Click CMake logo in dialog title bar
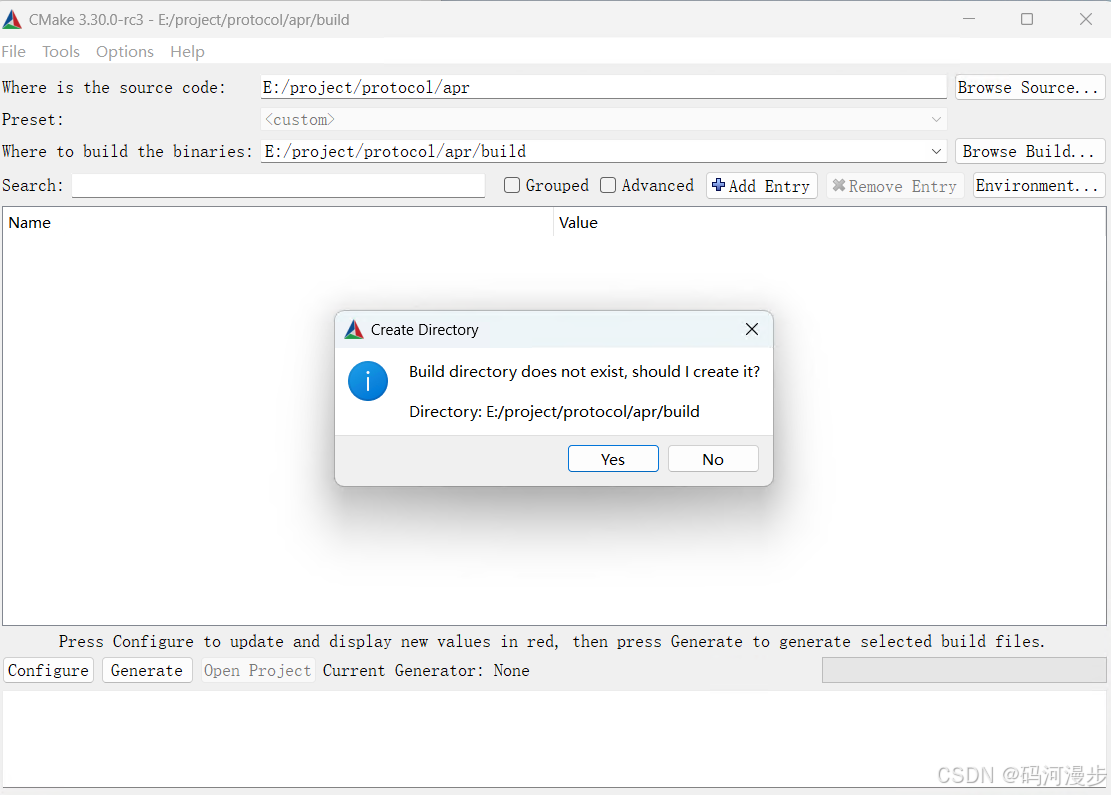This screenshot has height=795, width=1111. (354, 329)
